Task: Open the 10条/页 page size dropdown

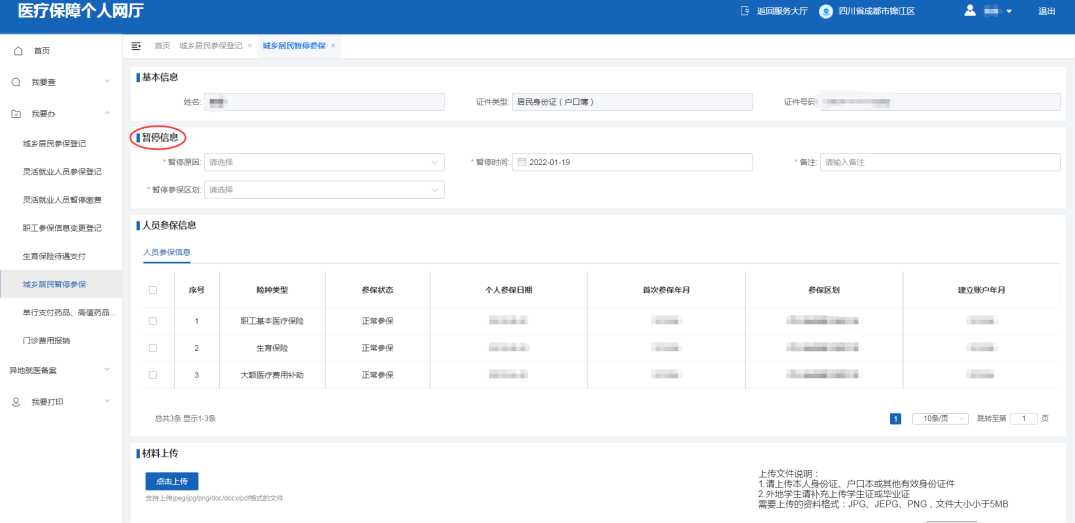Action: 940,419
